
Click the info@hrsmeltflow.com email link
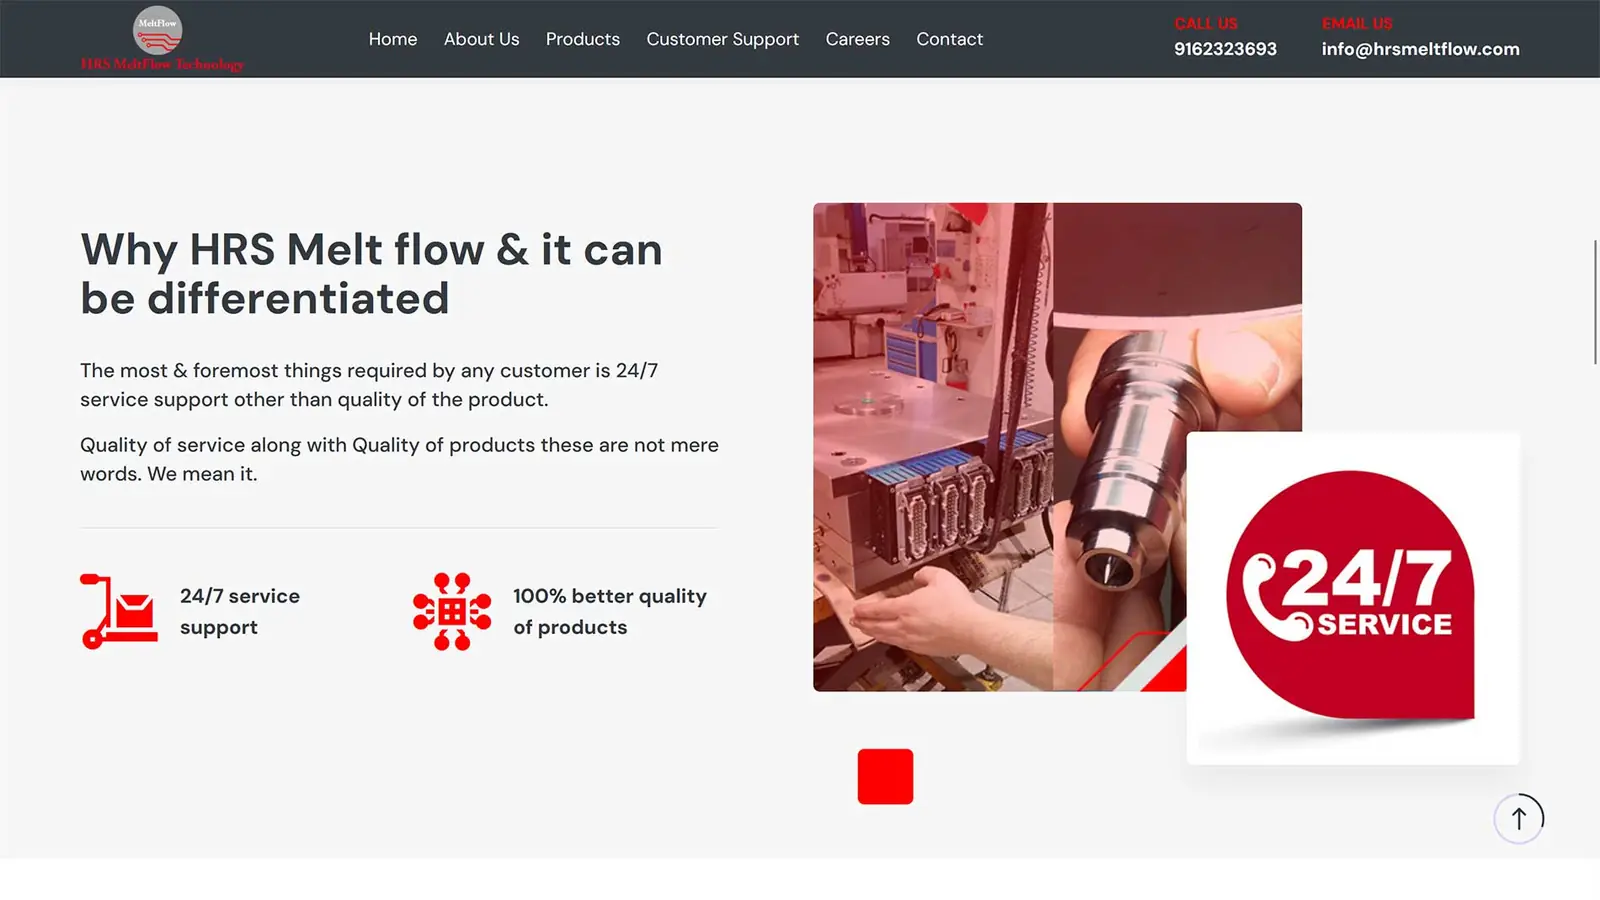coord(1420,49)
